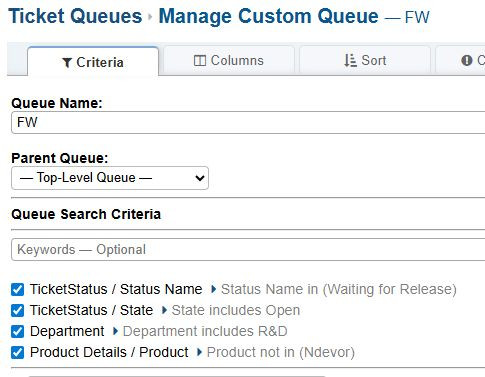Click the arrow icon next to Status Name criterion
Viewport: 485px width, 377px height.
(214, 289)
